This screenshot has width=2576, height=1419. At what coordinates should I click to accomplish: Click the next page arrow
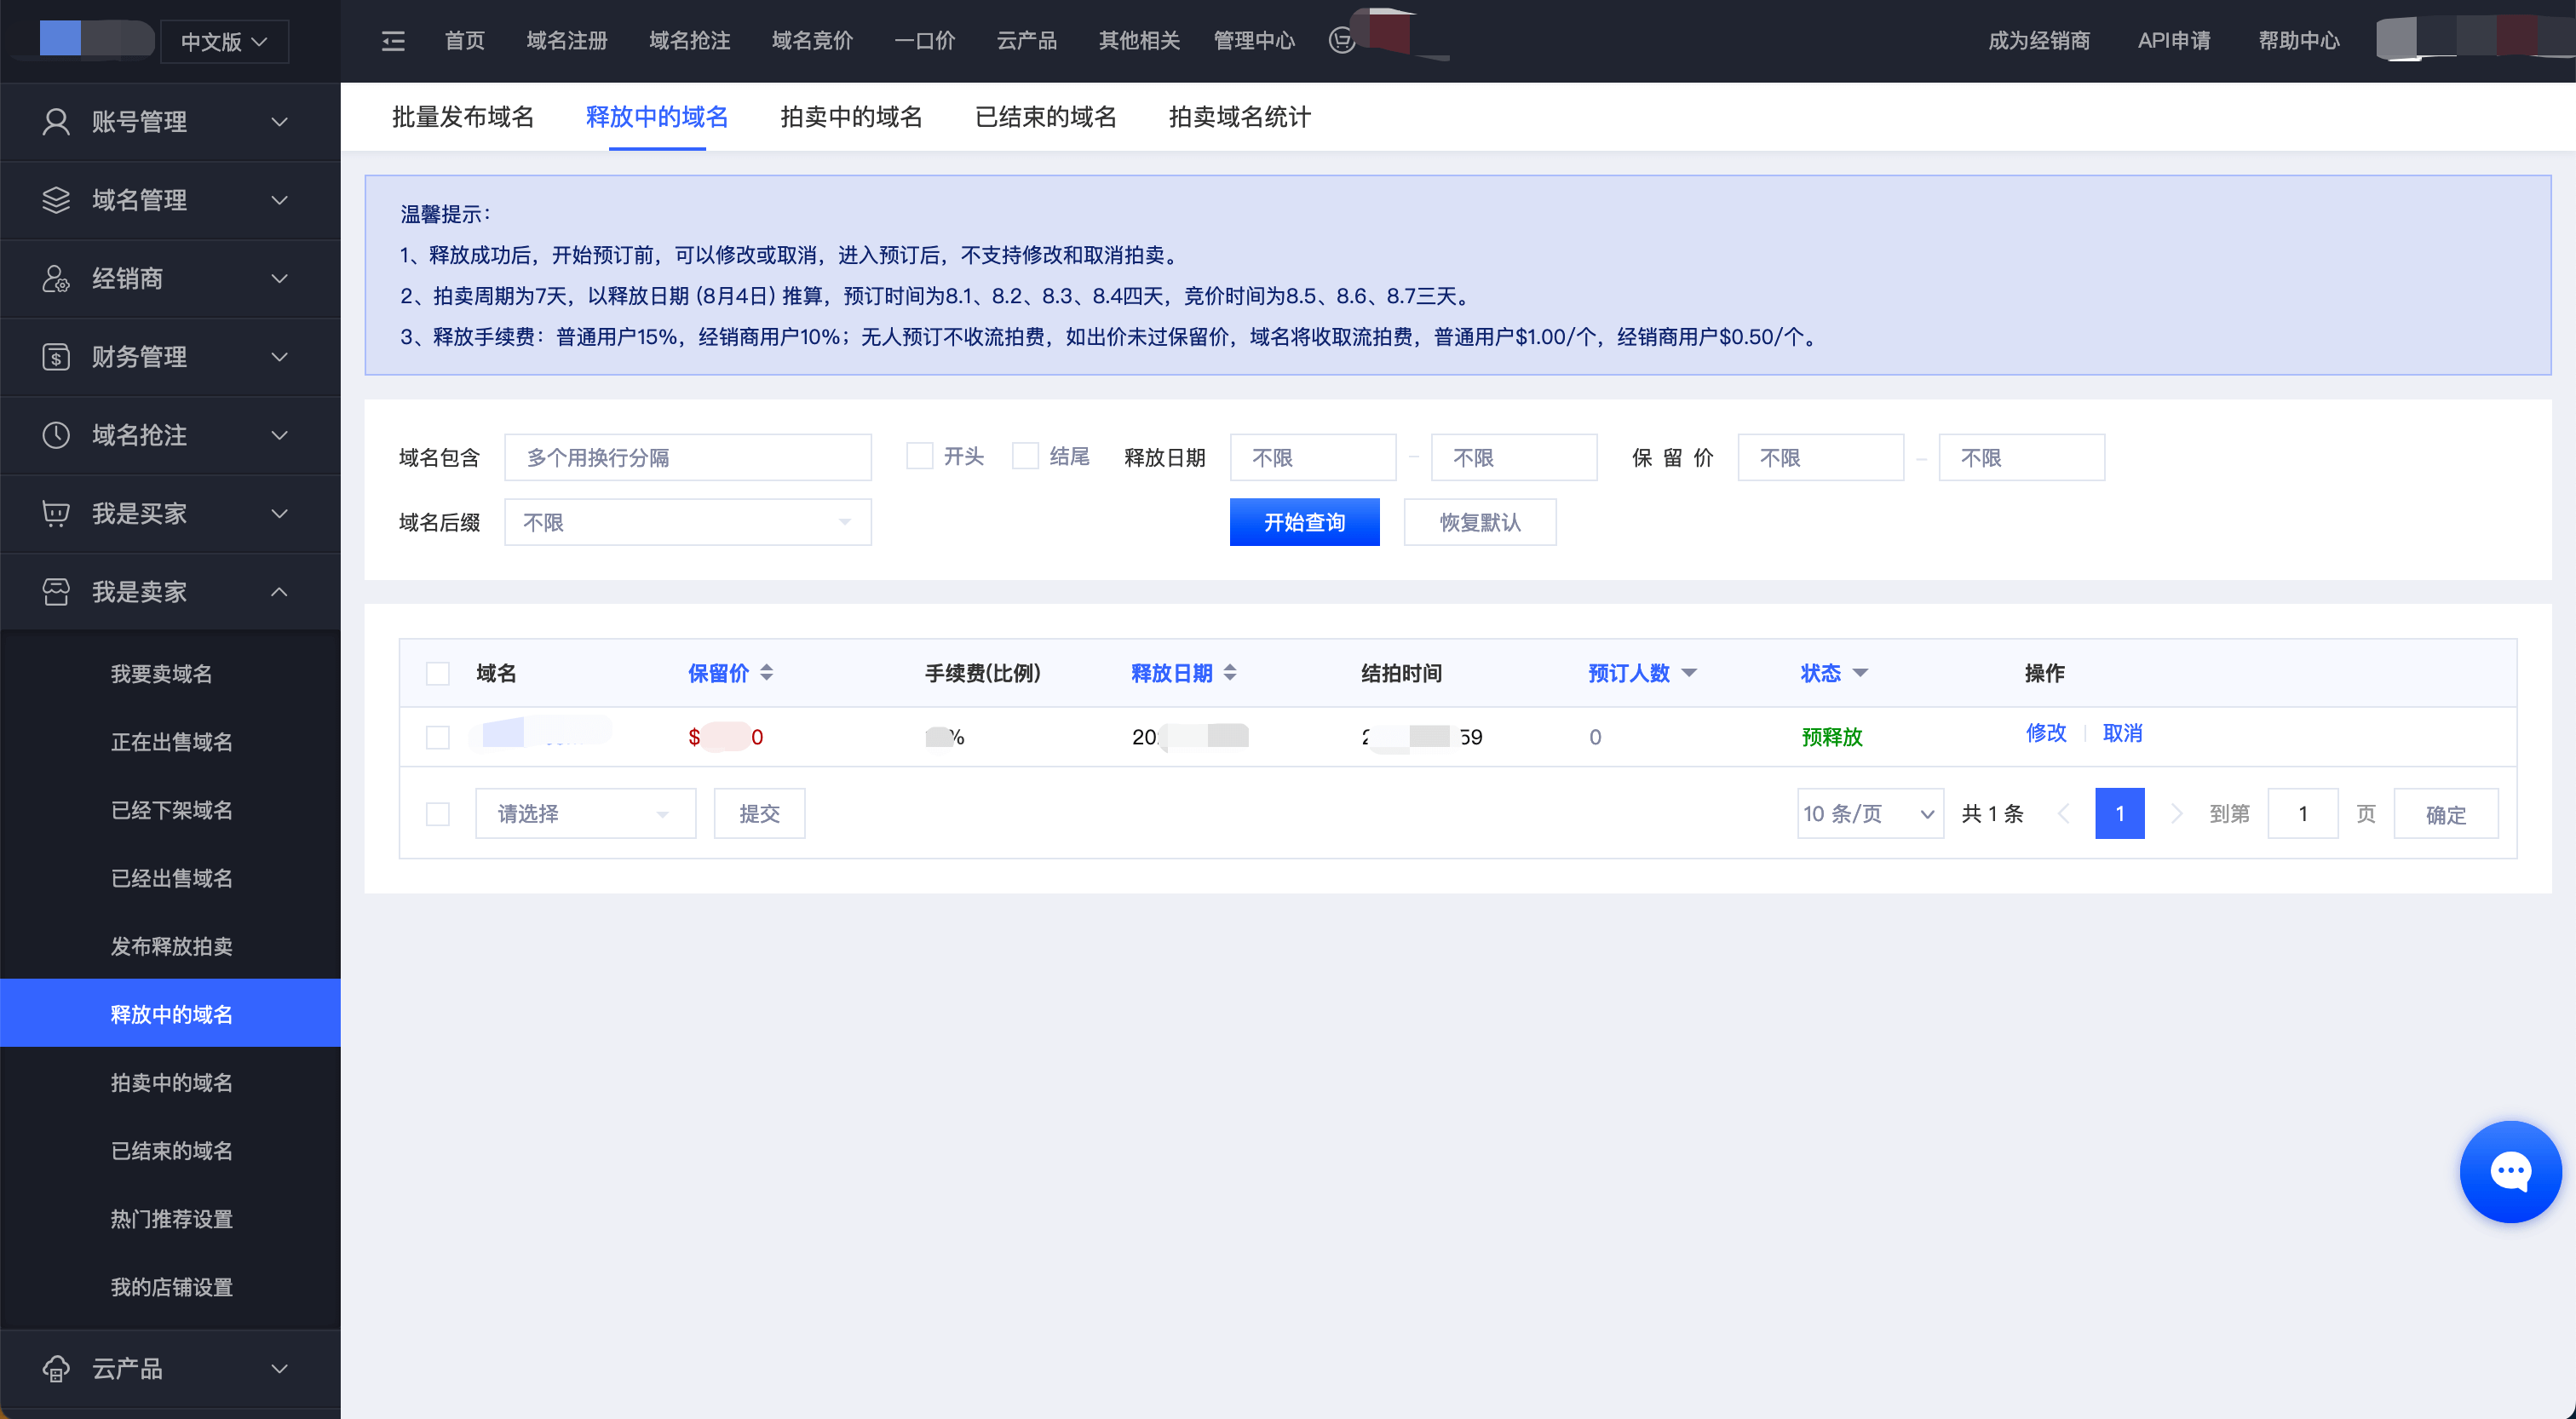point(2176,814)
